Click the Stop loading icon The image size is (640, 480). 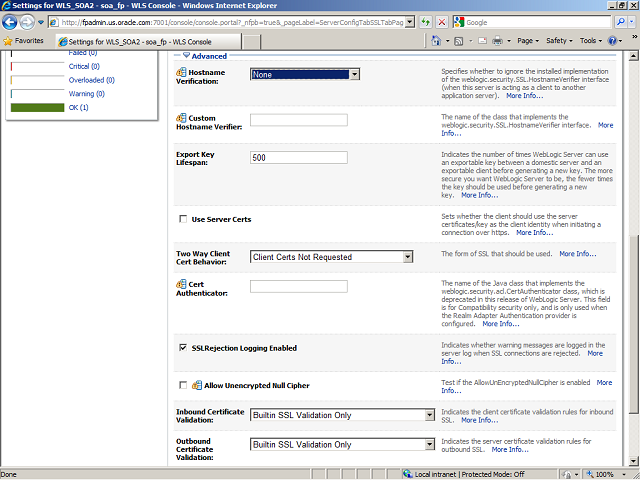442,22
